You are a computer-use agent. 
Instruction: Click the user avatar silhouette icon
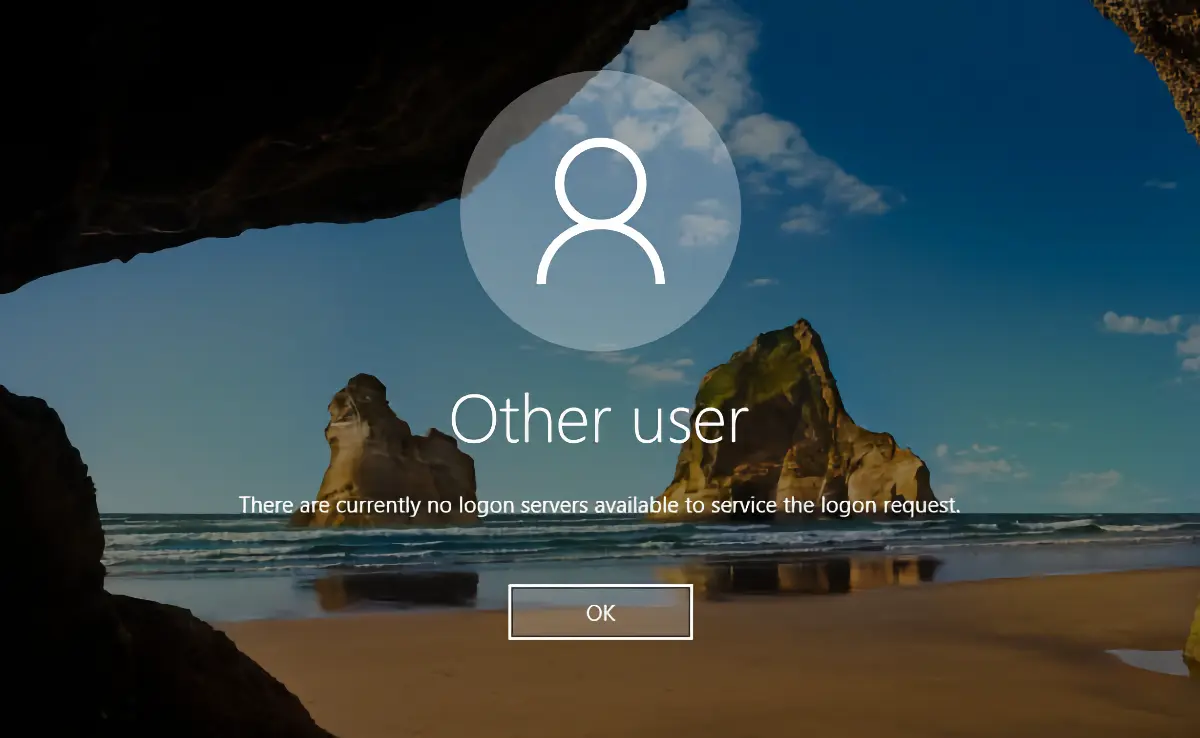(600, 211)
